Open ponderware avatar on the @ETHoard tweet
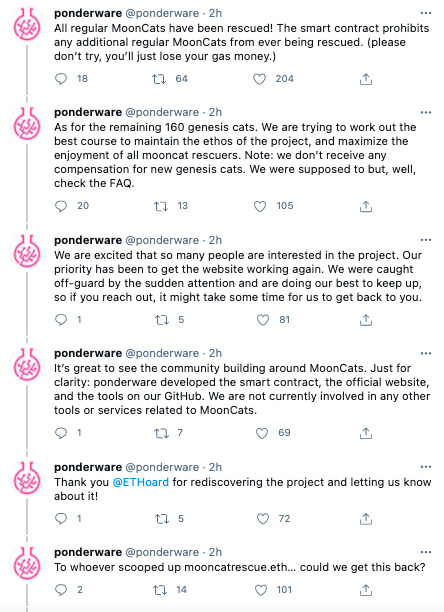This screenshot has width=444, height=612. pos(27,479)
